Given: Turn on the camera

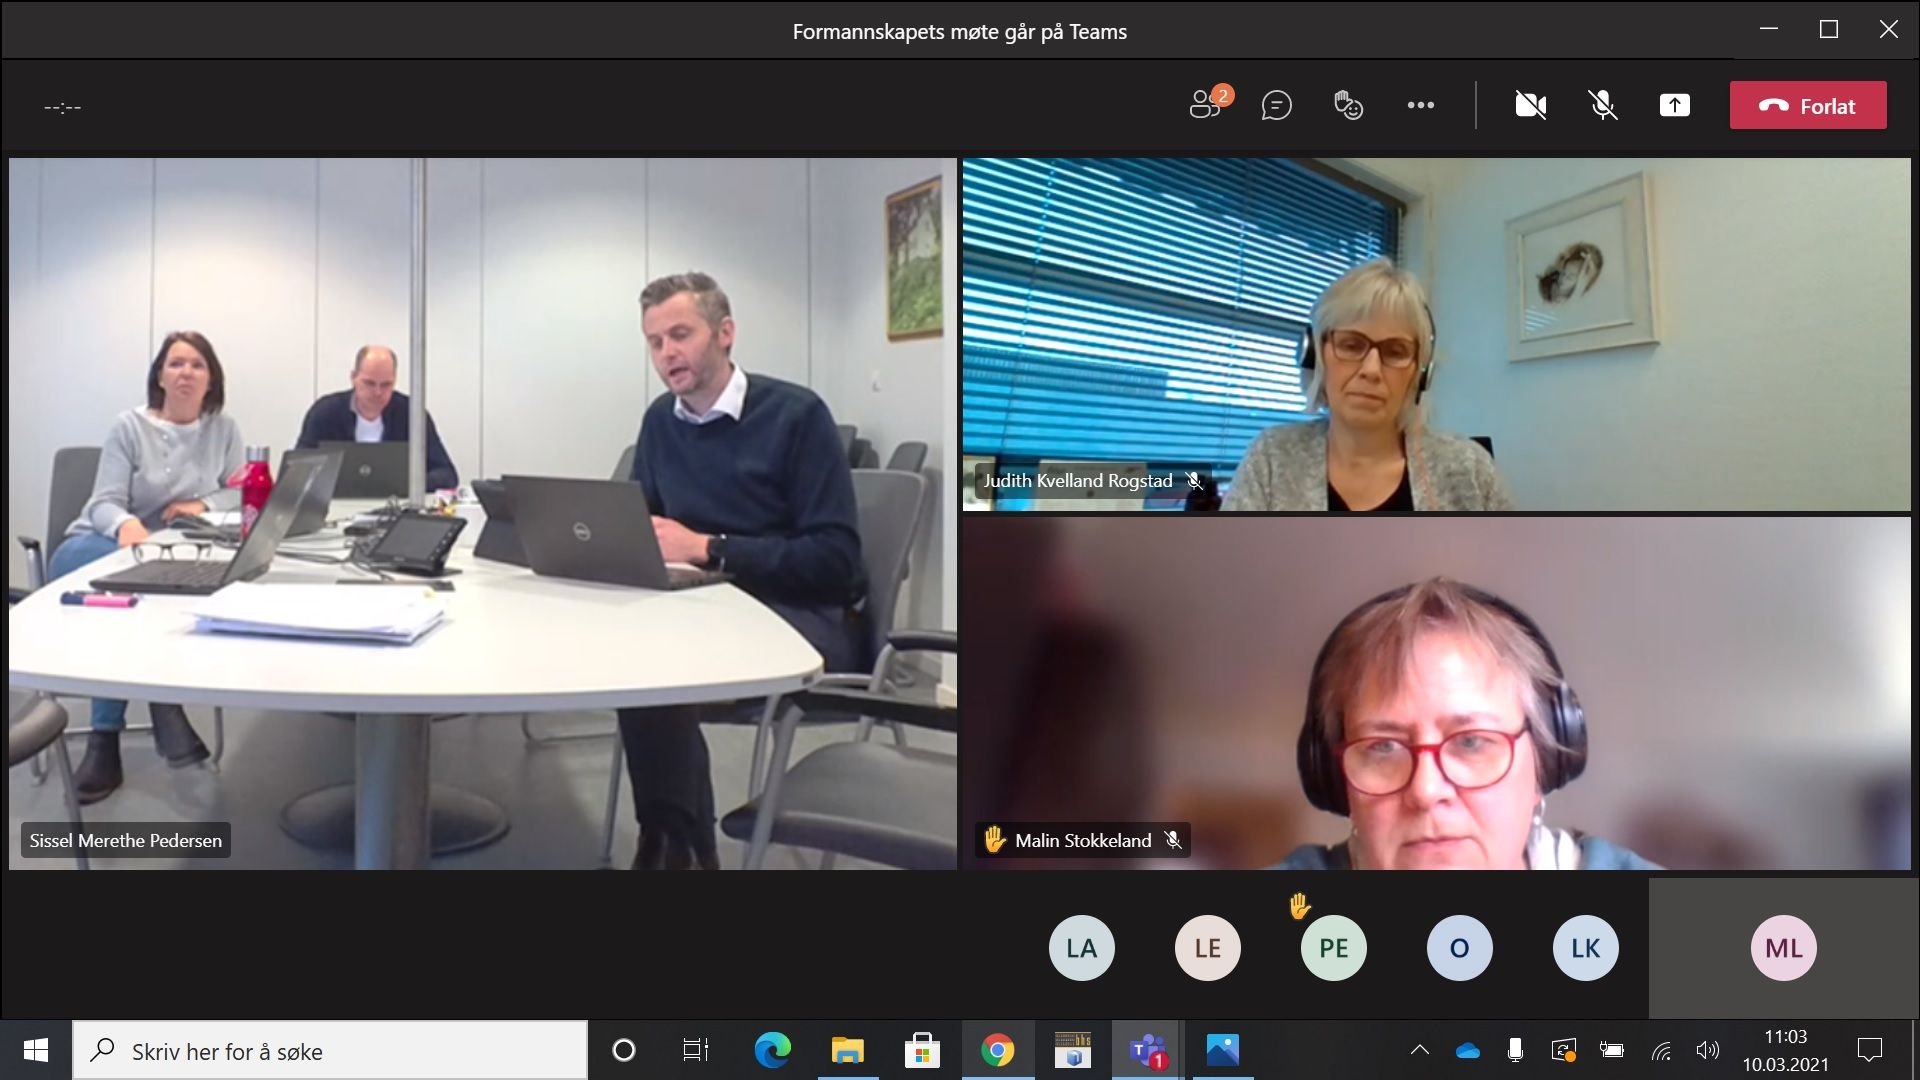Looking at the screenshot, I should [1530, 105].
